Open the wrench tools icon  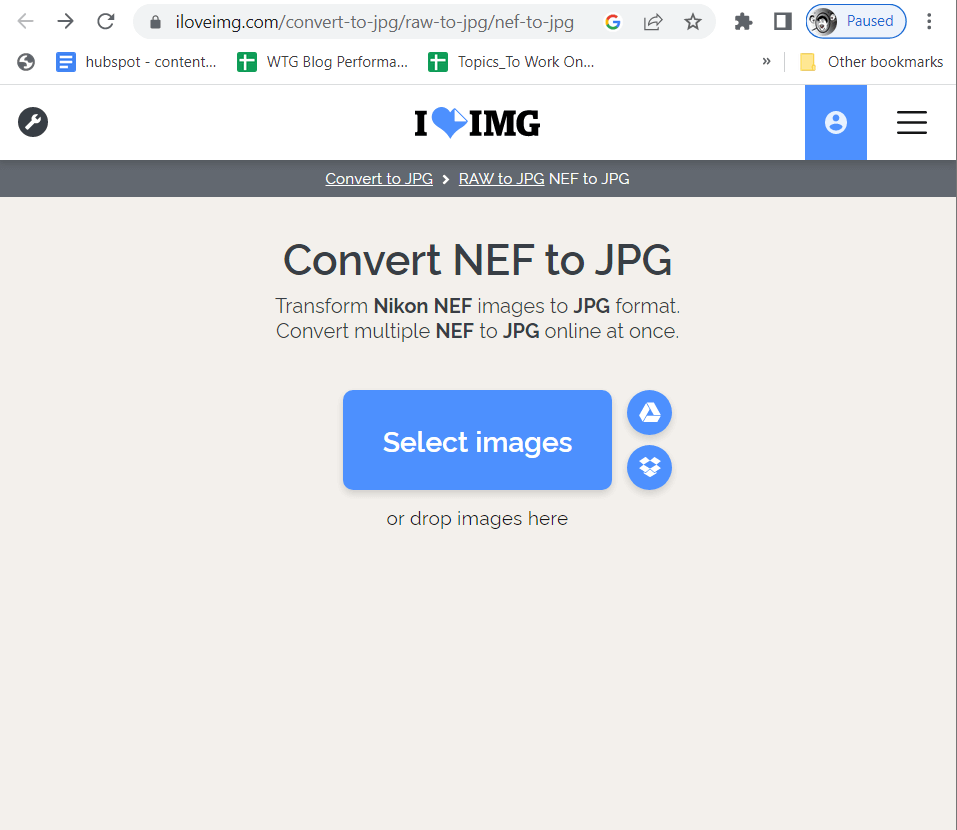coord(33,122)
